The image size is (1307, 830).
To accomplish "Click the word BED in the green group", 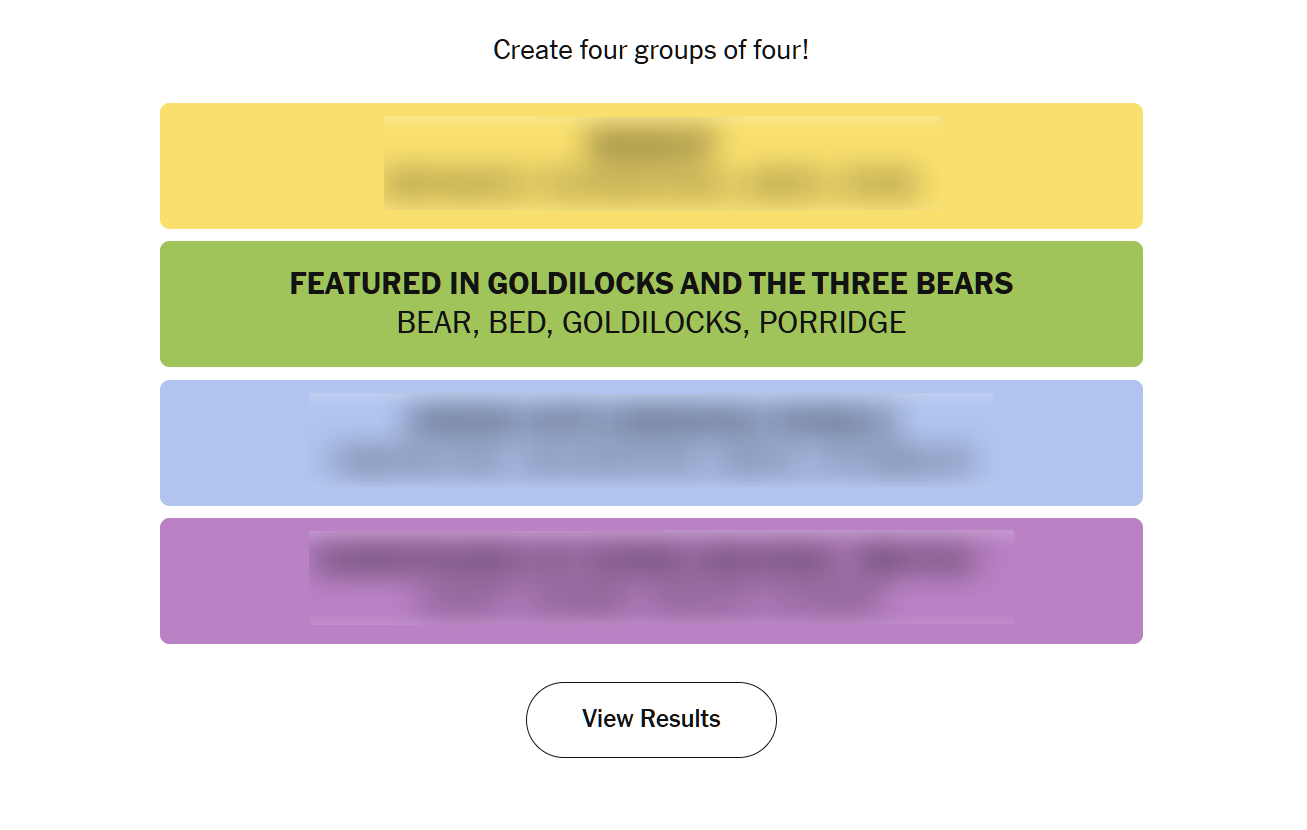I will (518, 323).
